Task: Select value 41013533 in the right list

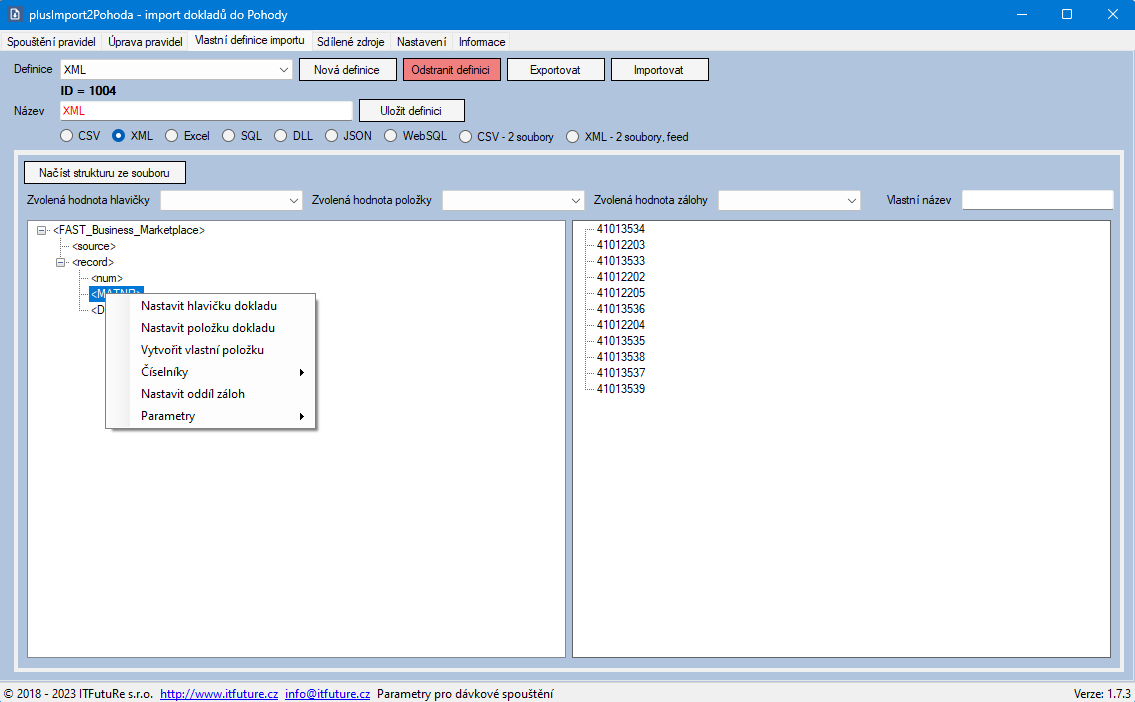Action: pos(620,261)
